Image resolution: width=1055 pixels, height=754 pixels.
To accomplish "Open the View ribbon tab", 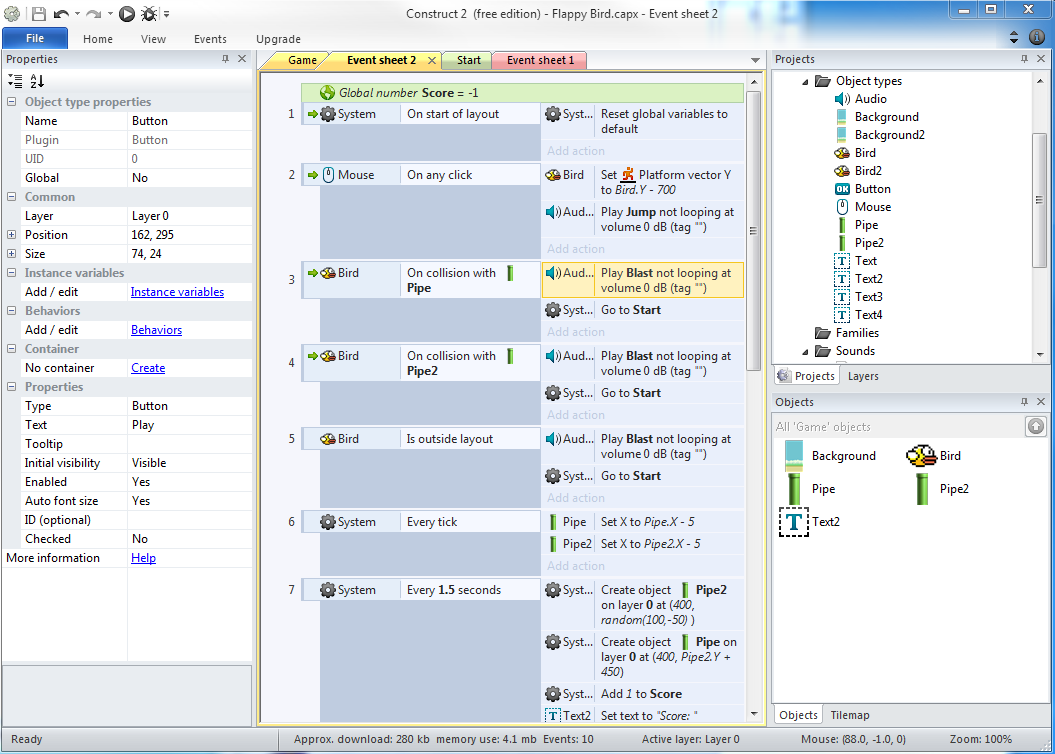I will coord(153,39).
